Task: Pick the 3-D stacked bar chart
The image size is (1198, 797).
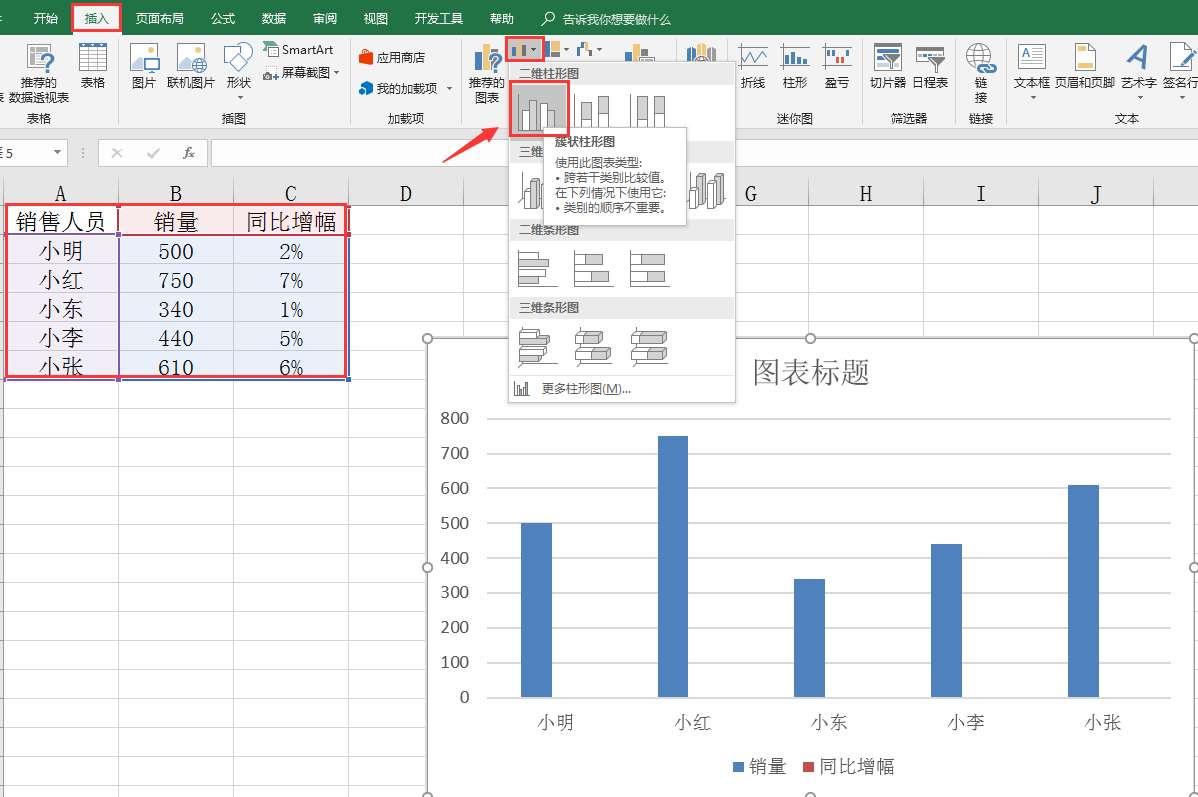Action: pos(594,346)
